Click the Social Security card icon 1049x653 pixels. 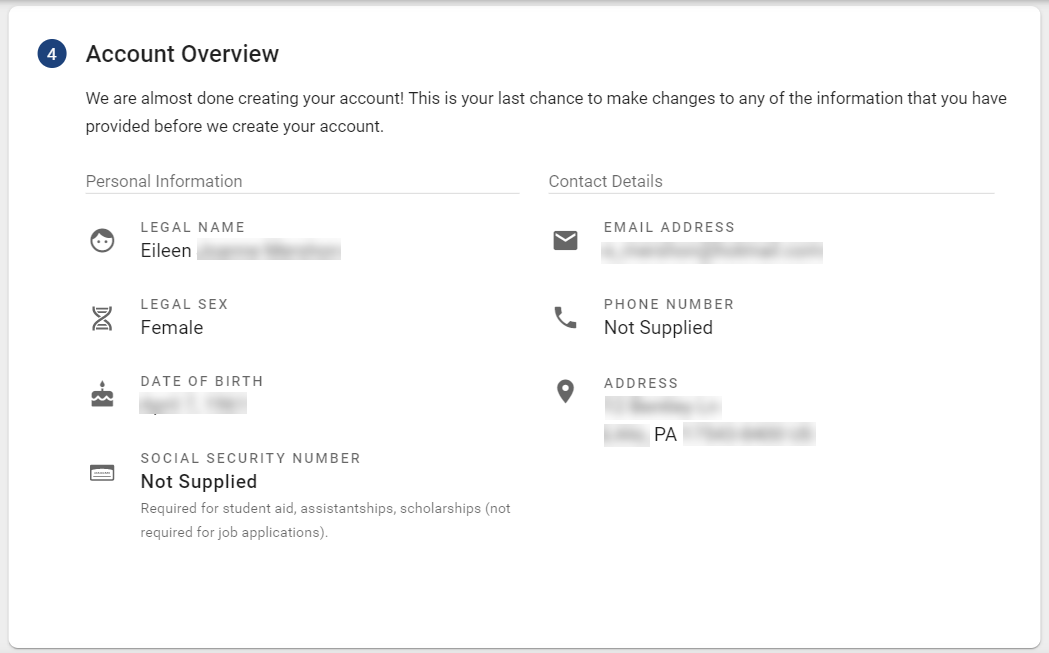pyautogui.click(x=102, y=472)
